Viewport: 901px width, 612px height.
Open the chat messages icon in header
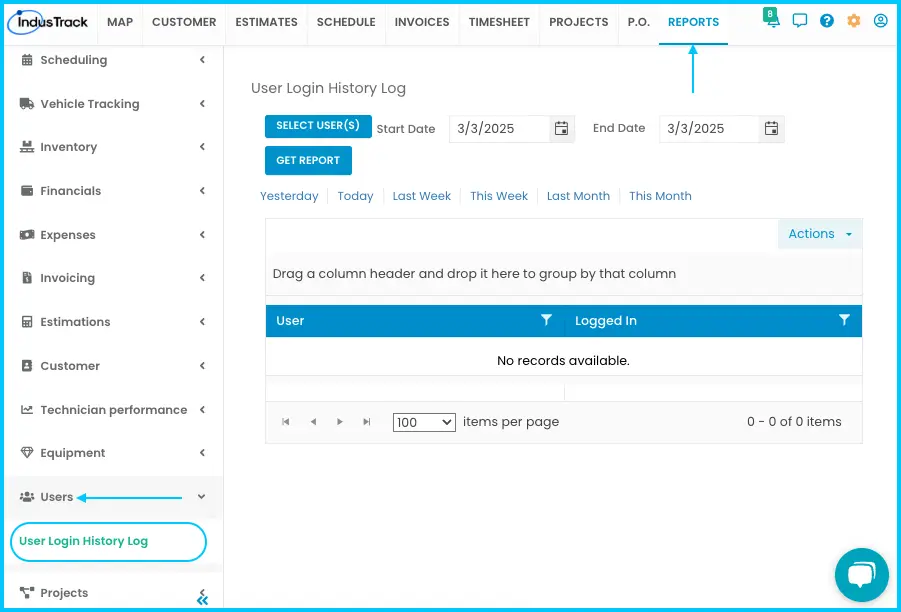click(799, 21)
